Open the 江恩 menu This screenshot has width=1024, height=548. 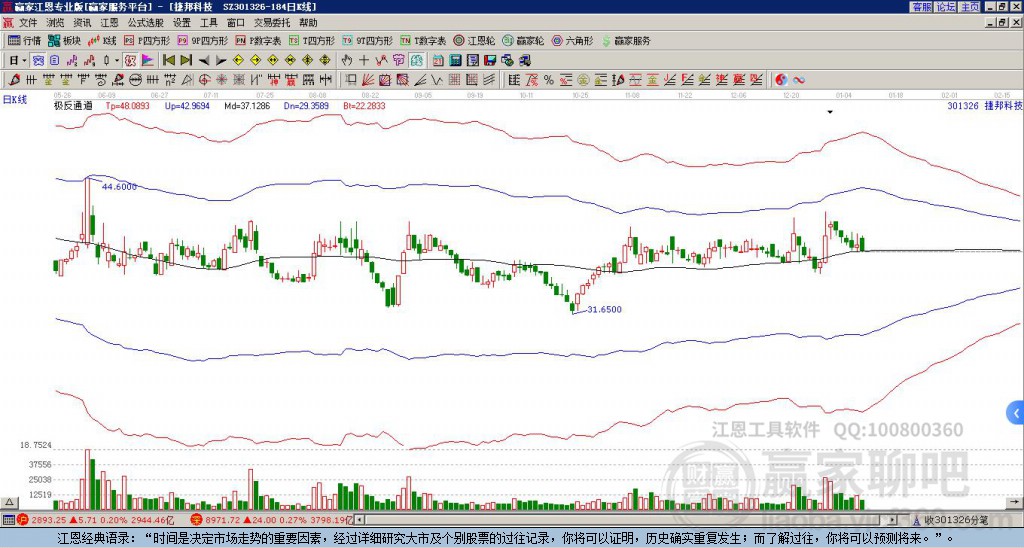pyautogui.click(x=109, y=23)
